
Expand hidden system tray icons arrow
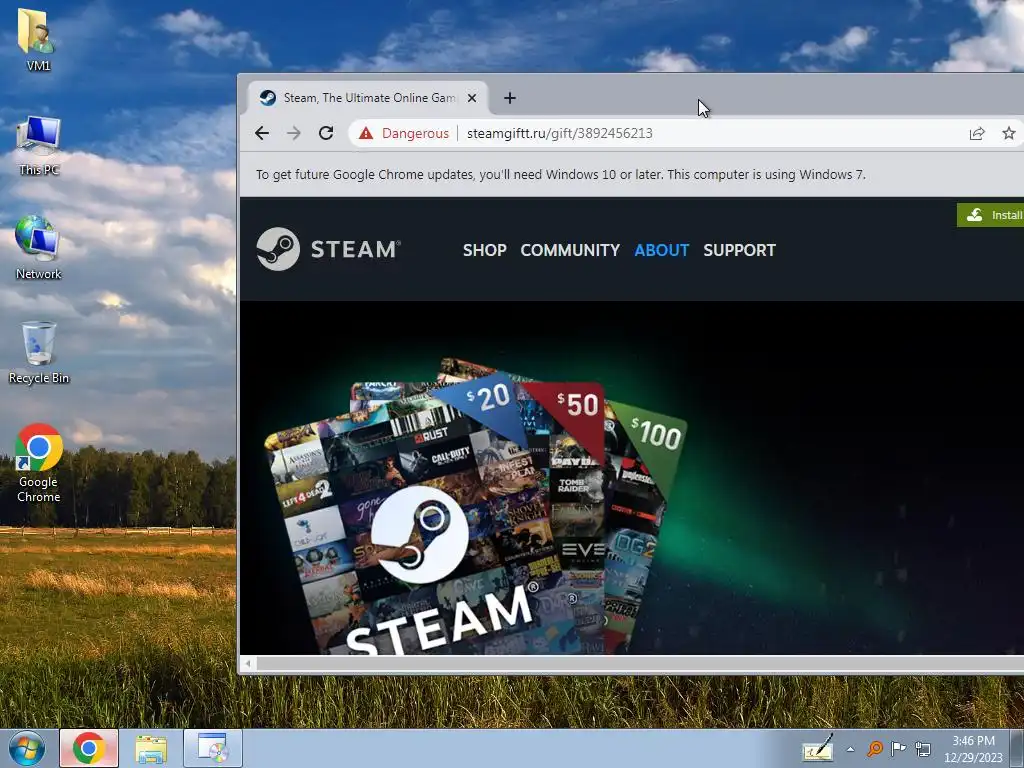(x=850, y=749)
